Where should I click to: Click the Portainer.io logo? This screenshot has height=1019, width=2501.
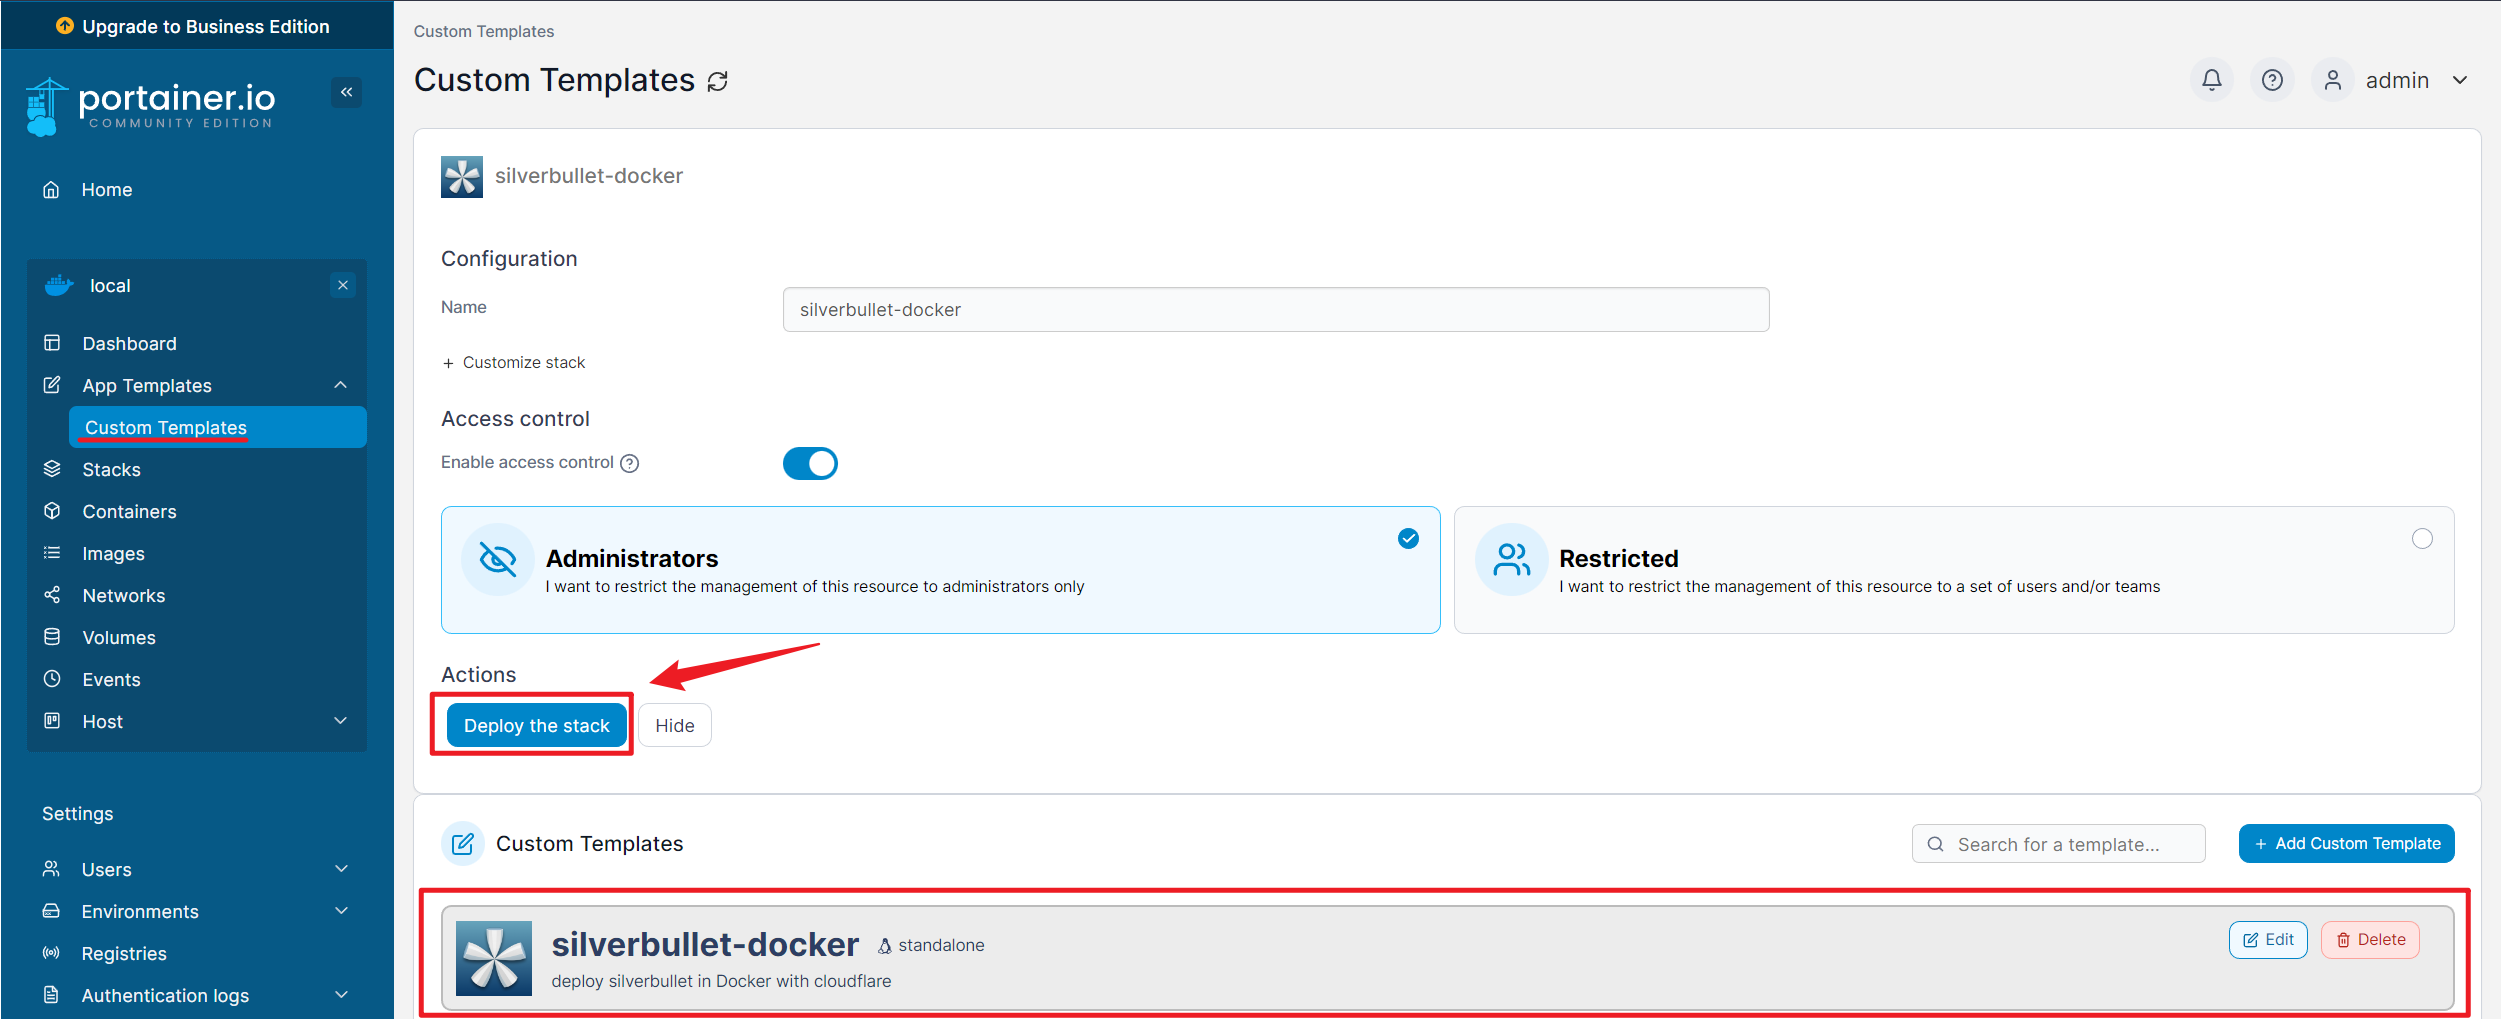150,106
